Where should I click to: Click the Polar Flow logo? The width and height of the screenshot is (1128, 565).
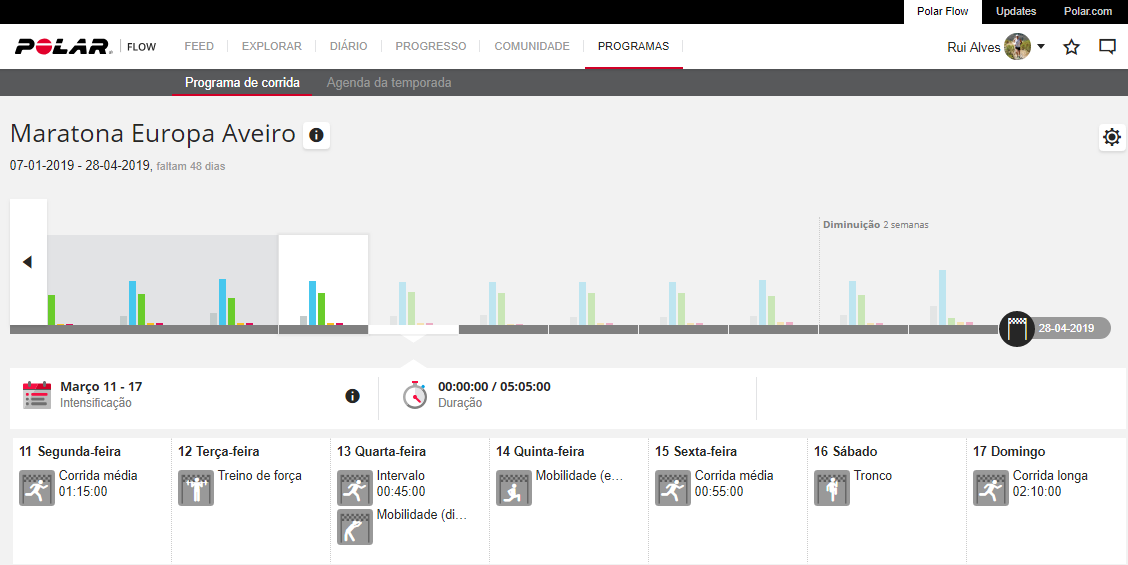pyautogui.click(x=63, y=47)
